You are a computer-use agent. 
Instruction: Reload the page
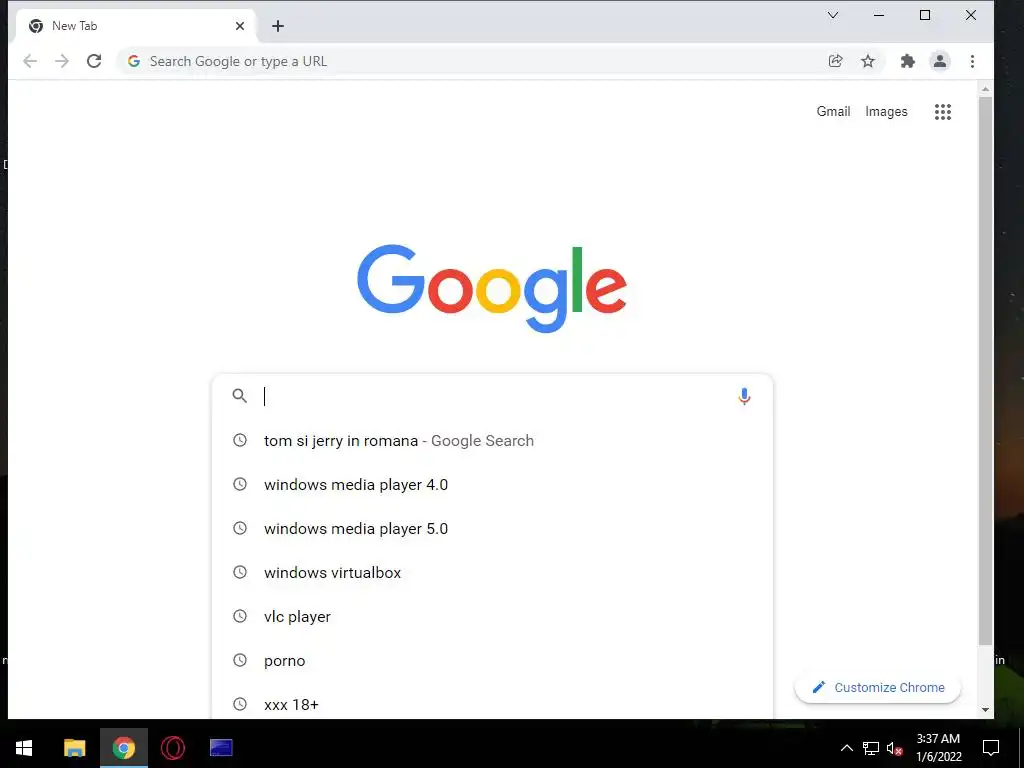coord(94,61)
